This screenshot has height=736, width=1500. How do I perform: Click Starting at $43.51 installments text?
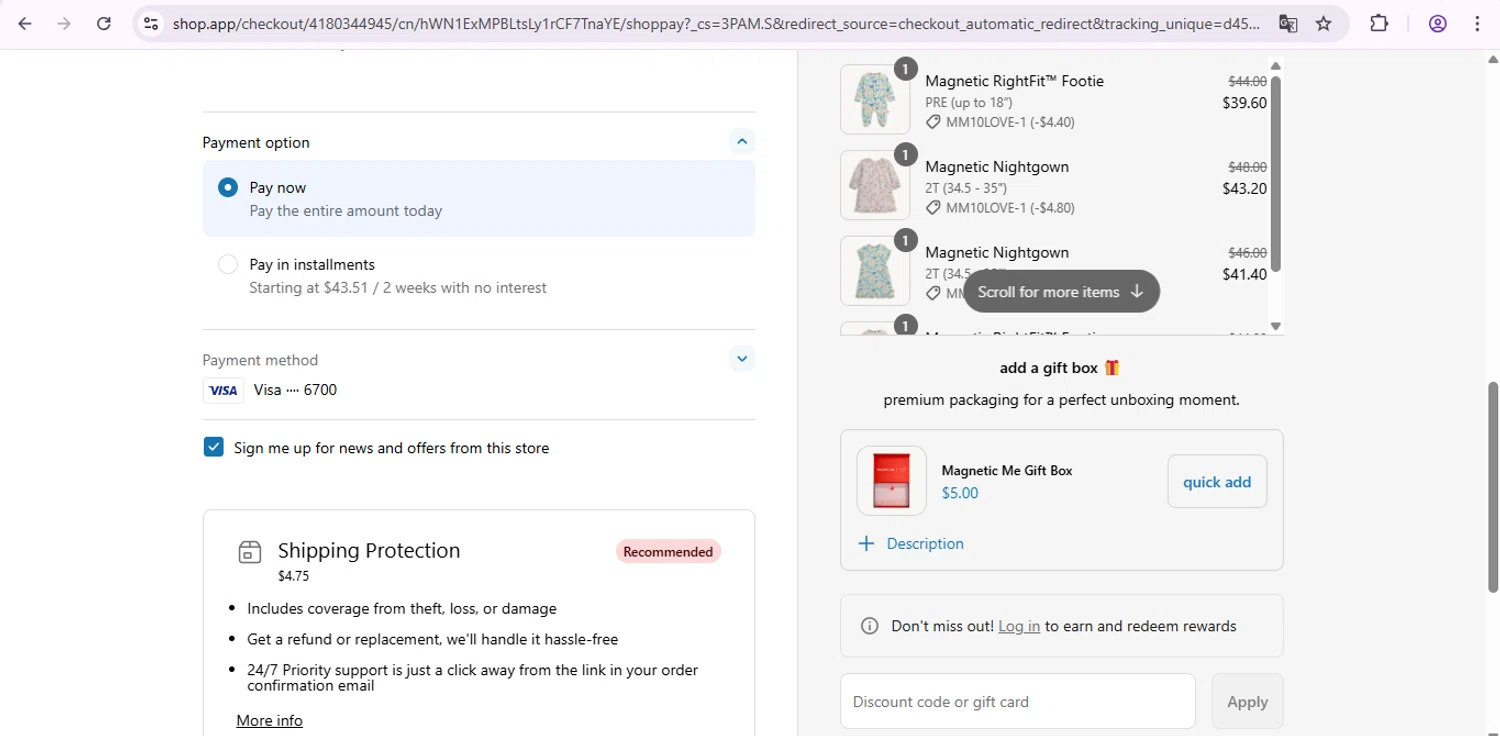(398, 288)
